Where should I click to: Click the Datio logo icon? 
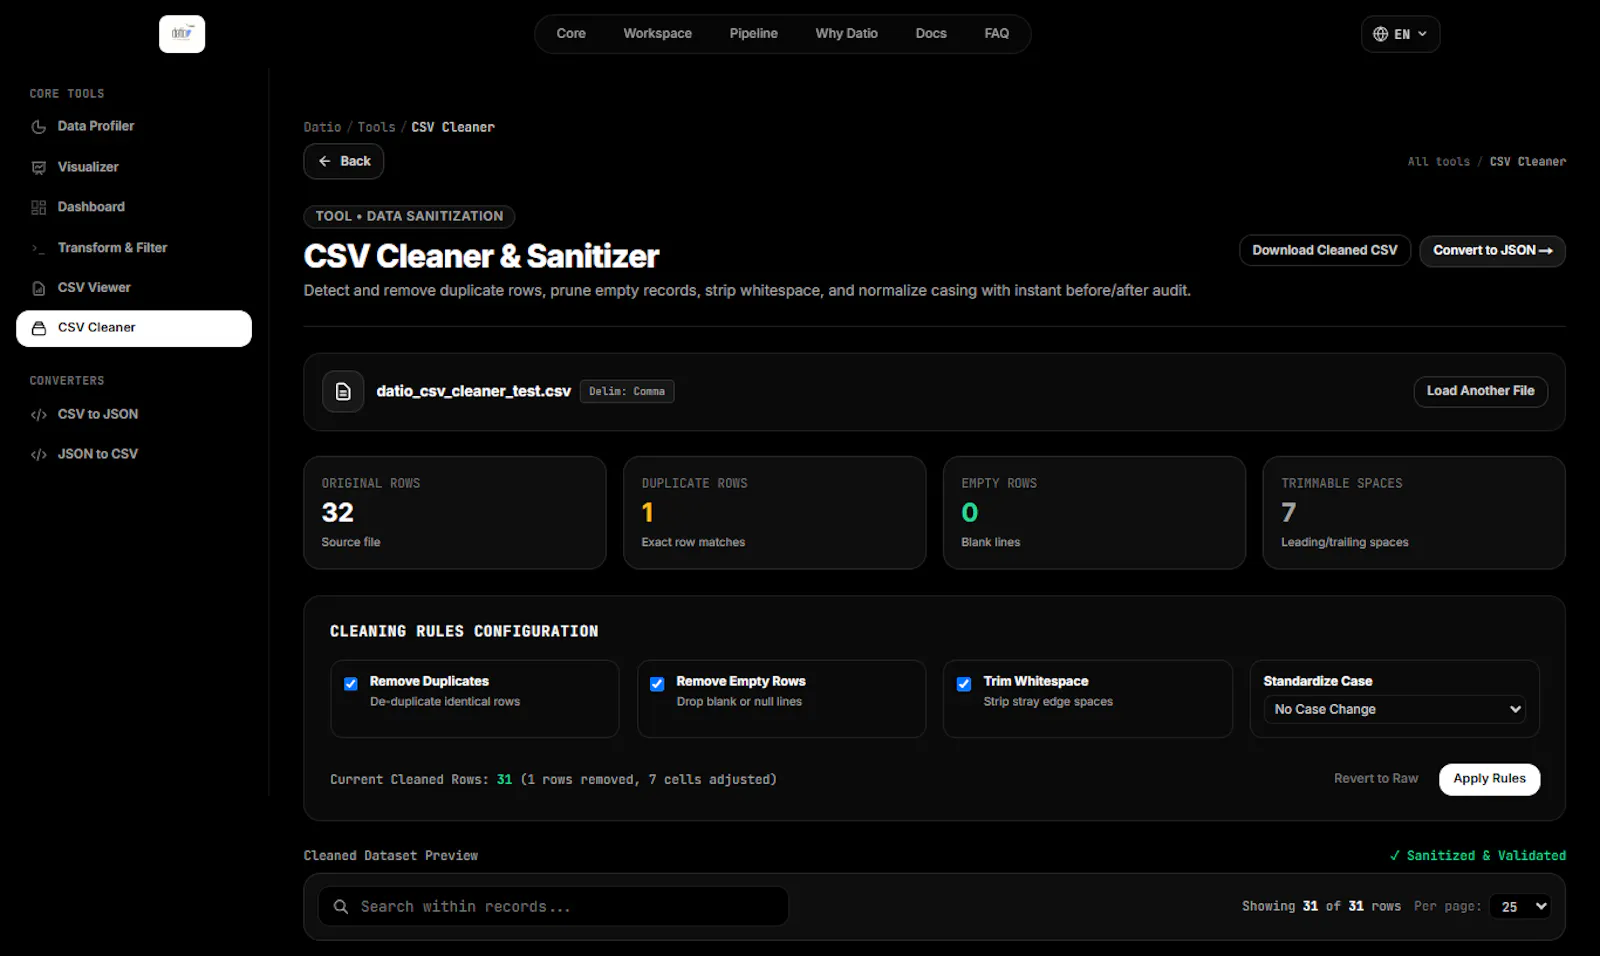pyautogui.click(x=182, y=34)
